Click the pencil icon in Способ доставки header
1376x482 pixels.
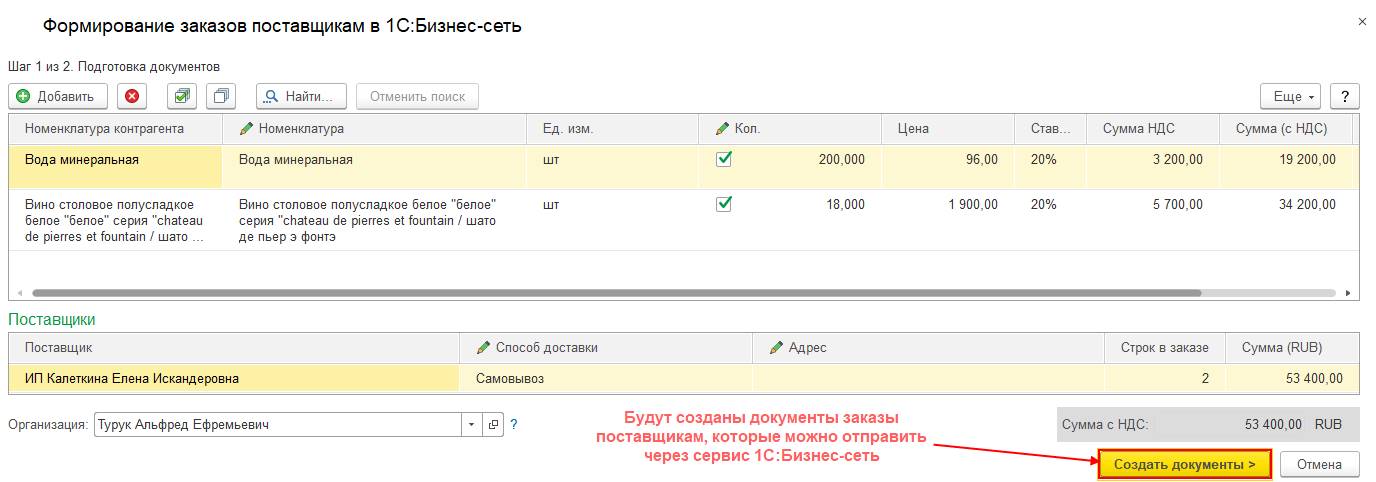click(x=483, y=348)
